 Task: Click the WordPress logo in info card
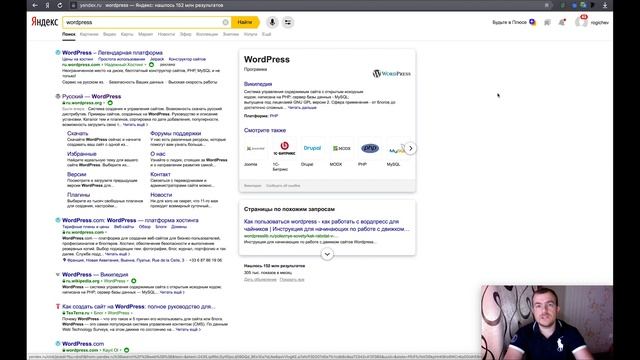(391, 73)
